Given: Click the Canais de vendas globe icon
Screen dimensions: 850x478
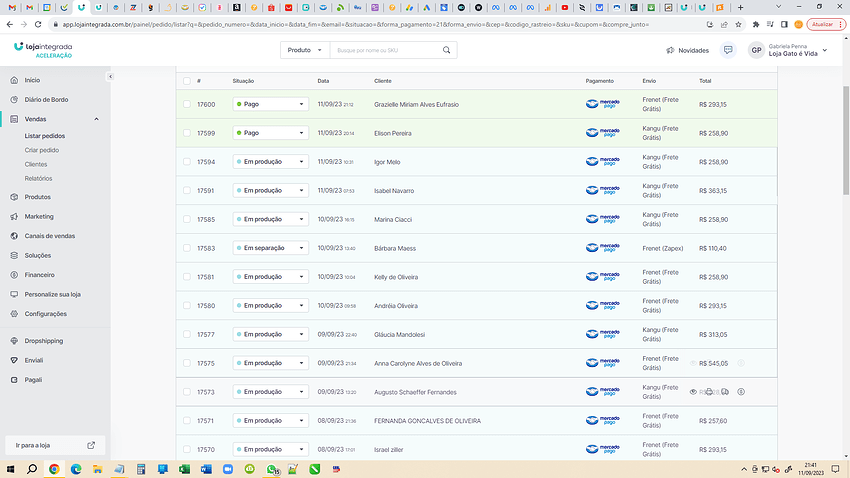Looking at the screenshot, I should pyautogui.click(x=14, y=236).
